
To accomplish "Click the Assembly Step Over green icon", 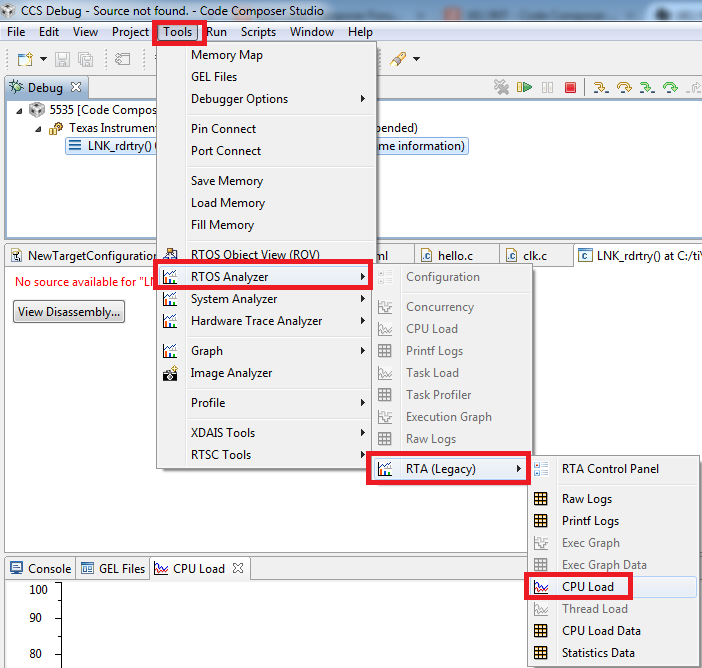I will coord(670,87).
